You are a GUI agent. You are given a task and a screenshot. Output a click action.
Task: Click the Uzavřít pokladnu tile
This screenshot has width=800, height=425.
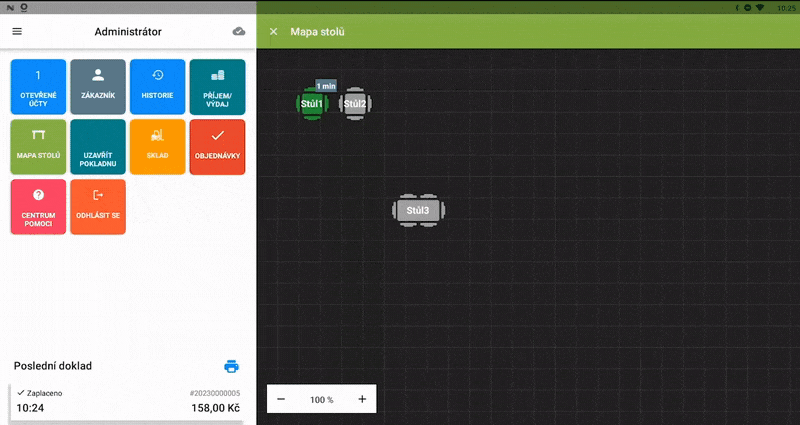pos(98,147)
